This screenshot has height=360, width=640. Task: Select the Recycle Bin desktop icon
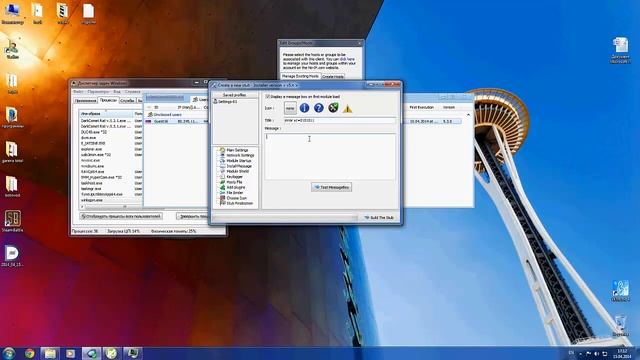click(x=620, y=326)
